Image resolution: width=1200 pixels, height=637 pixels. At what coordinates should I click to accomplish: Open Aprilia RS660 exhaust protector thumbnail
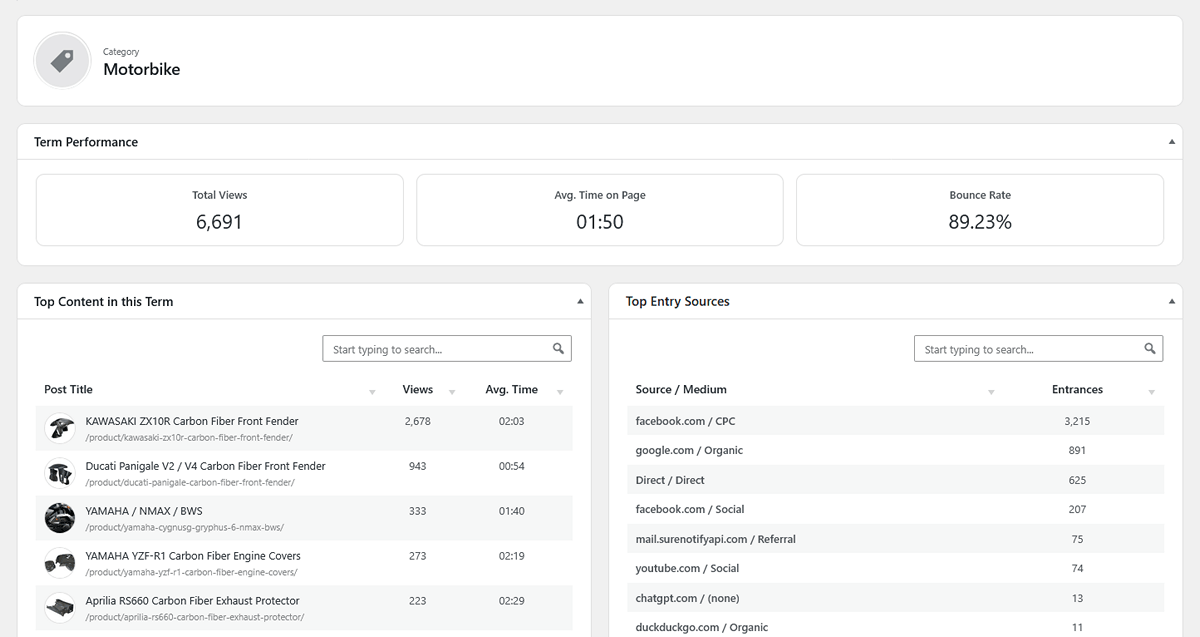60,608
